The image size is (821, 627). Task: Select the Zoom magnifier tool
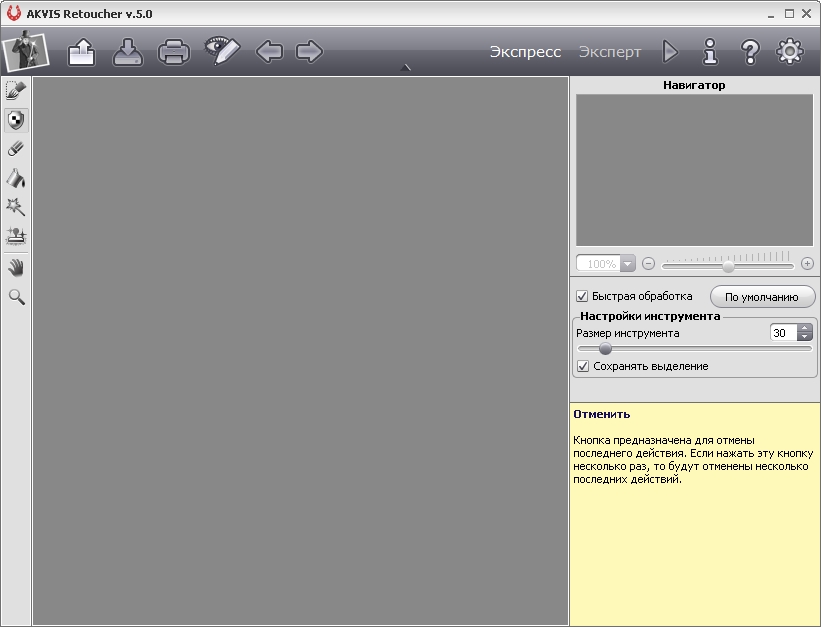coord(16,297)
